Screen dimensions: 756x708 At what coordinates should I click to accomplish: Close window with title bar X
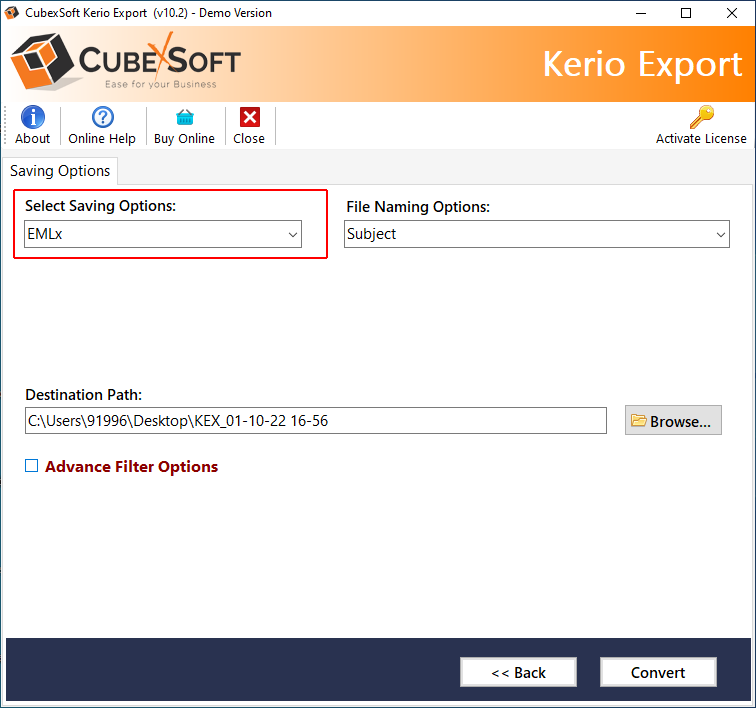coord(731,13)
